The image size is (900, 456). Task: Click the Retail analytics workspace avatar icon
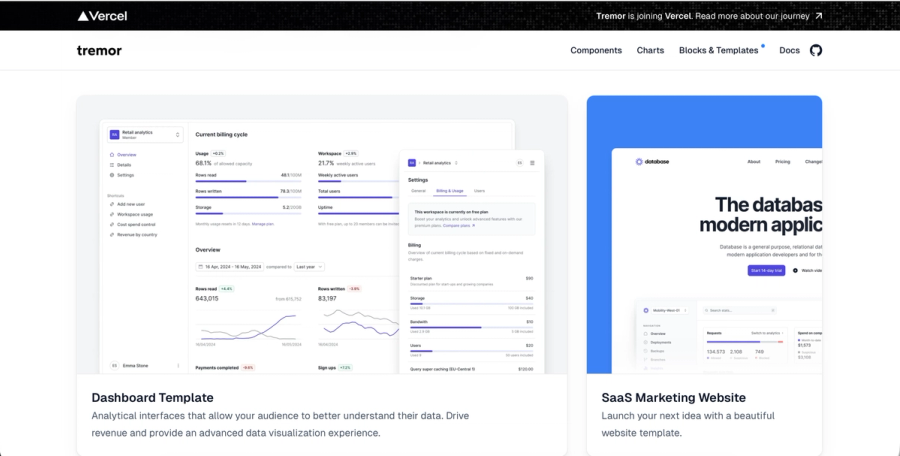coord(114,134)
